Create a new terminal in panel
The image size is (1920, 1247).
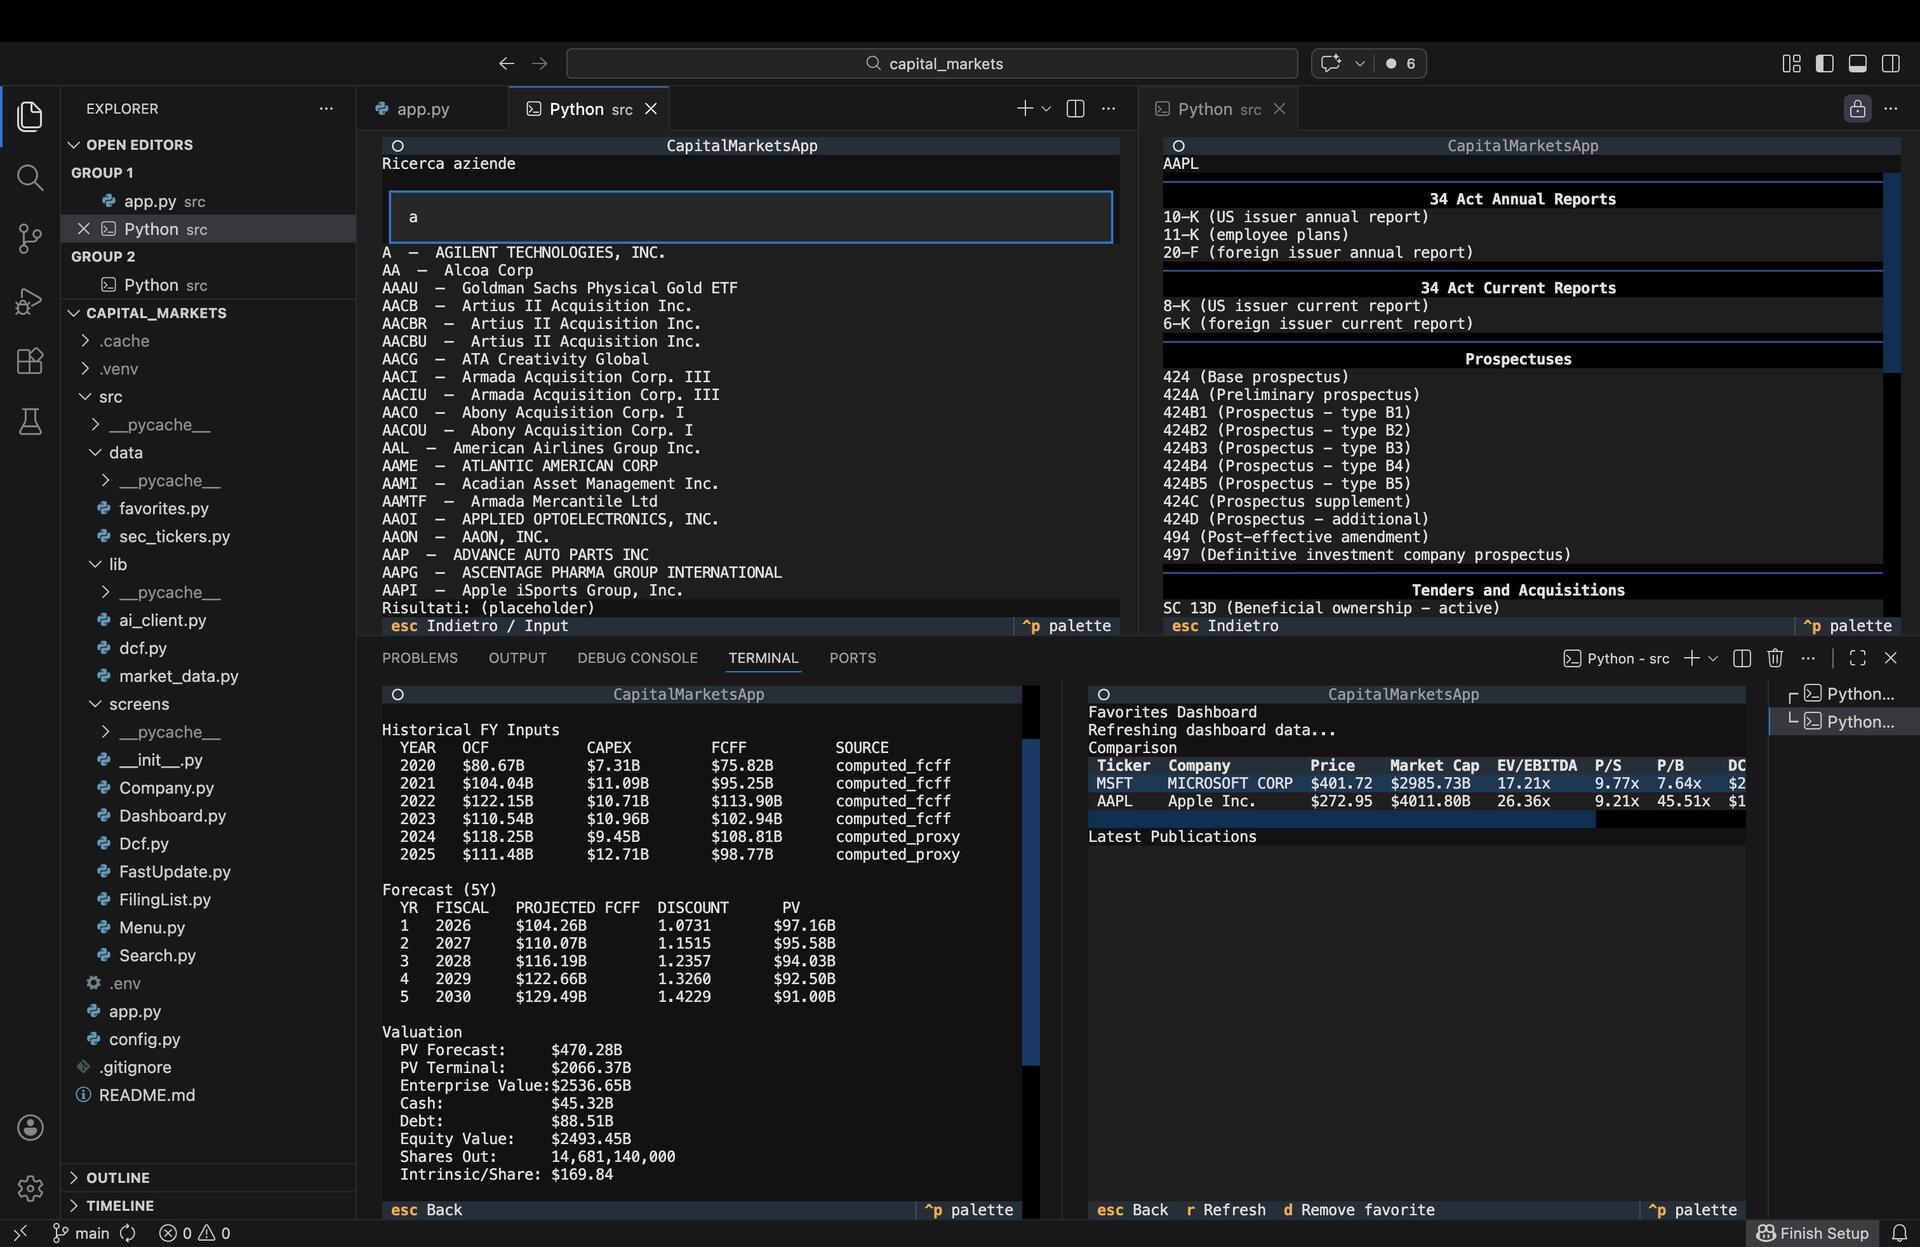click(1691, 657)
